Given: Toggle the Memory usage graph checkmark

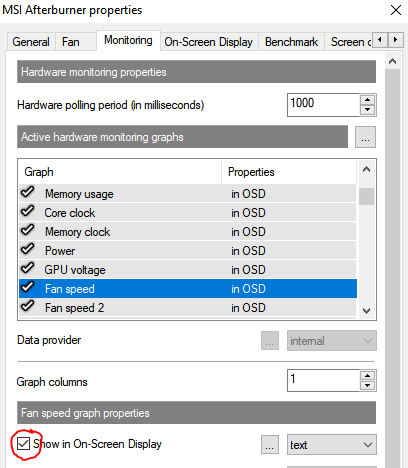Looking at the screenshot, I should click(x=28, y=193).
